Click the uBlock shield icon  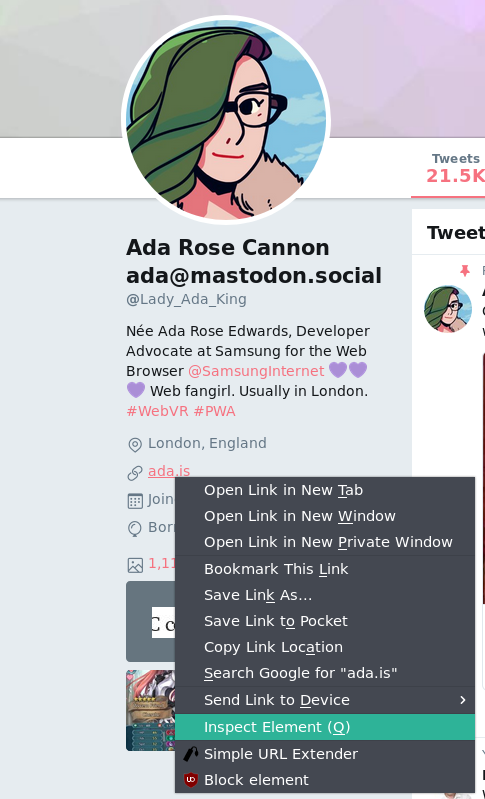(x=191, y=780)
